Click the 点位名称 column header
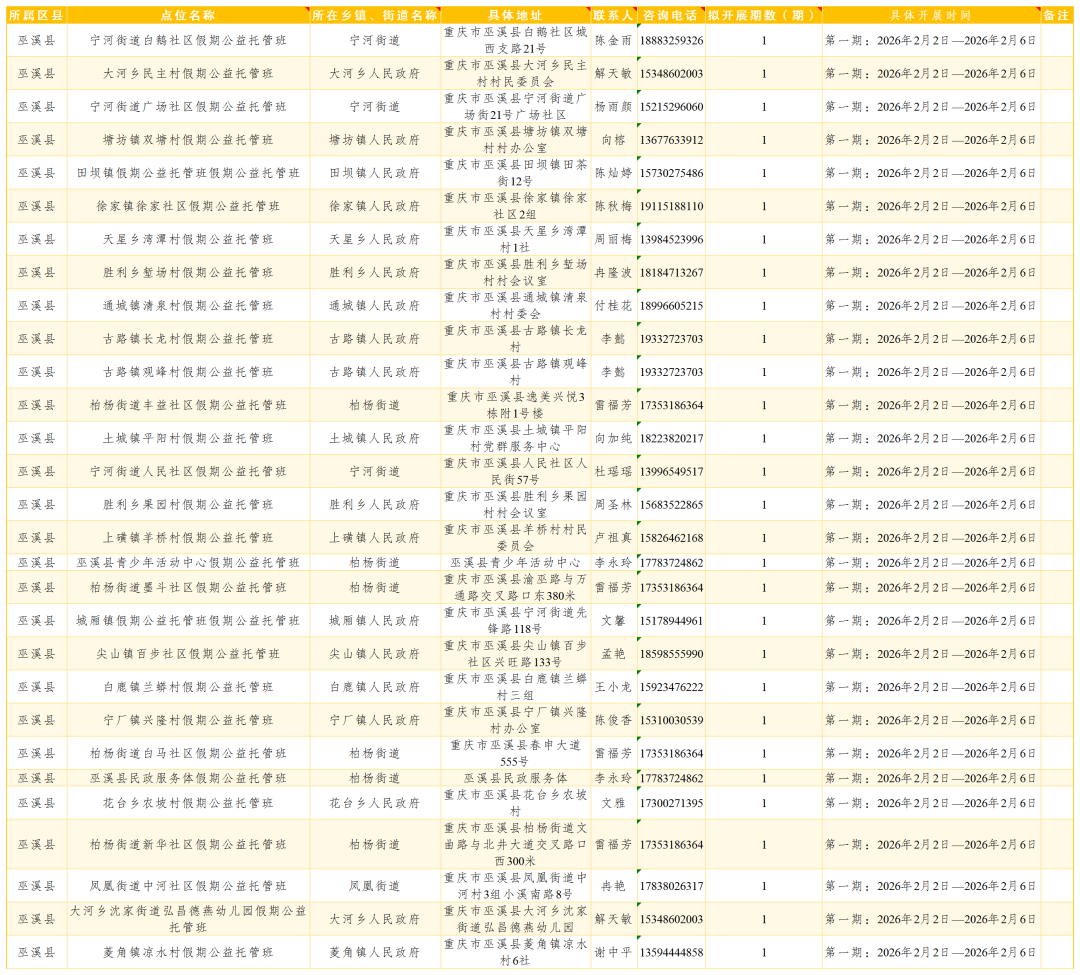This screenshot has width=1080, height=975. tap(188, 15)
